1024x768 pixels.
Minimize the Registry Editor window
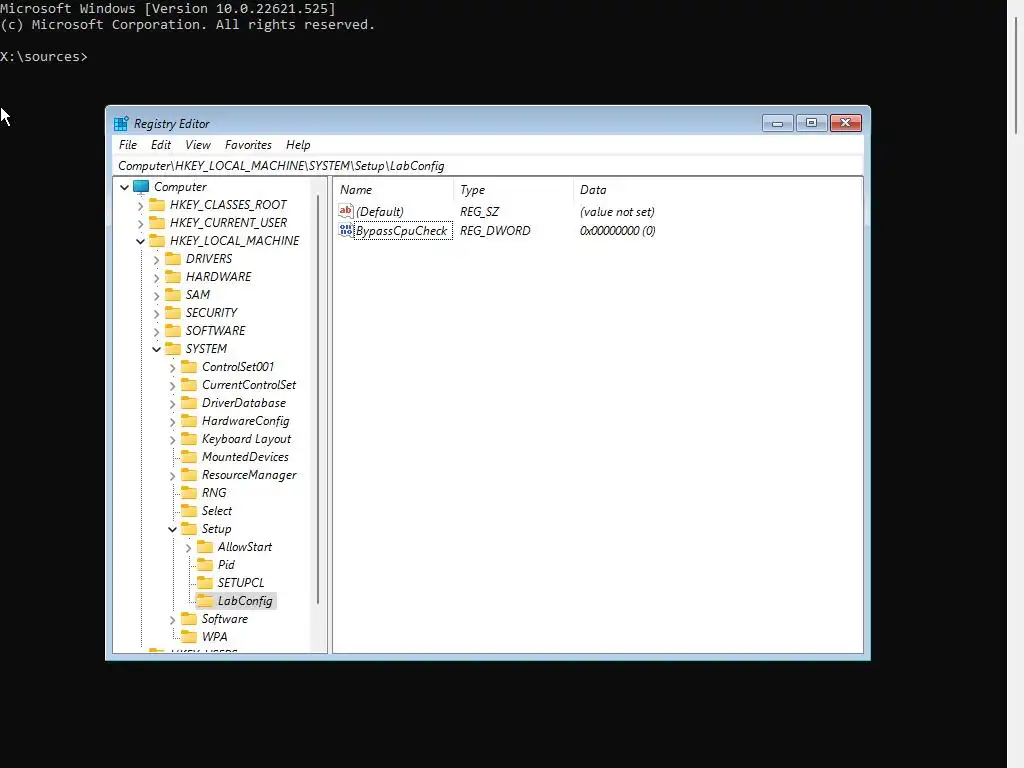pos(777,123)
